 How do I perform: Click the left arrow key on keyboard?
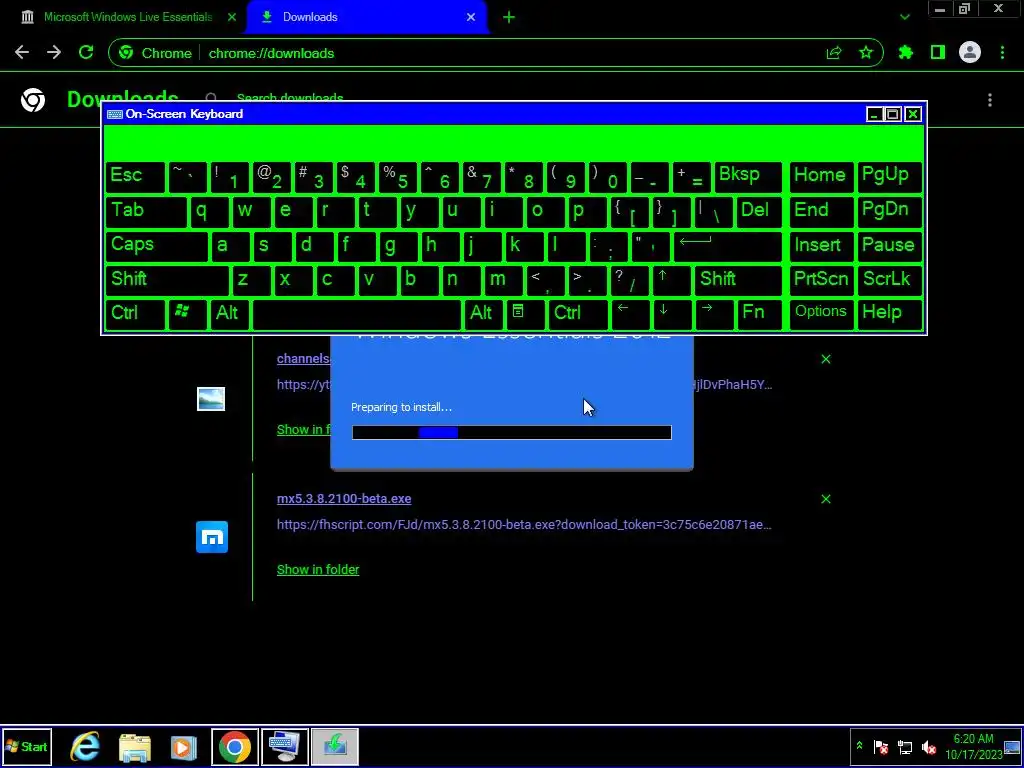point(630,315)
